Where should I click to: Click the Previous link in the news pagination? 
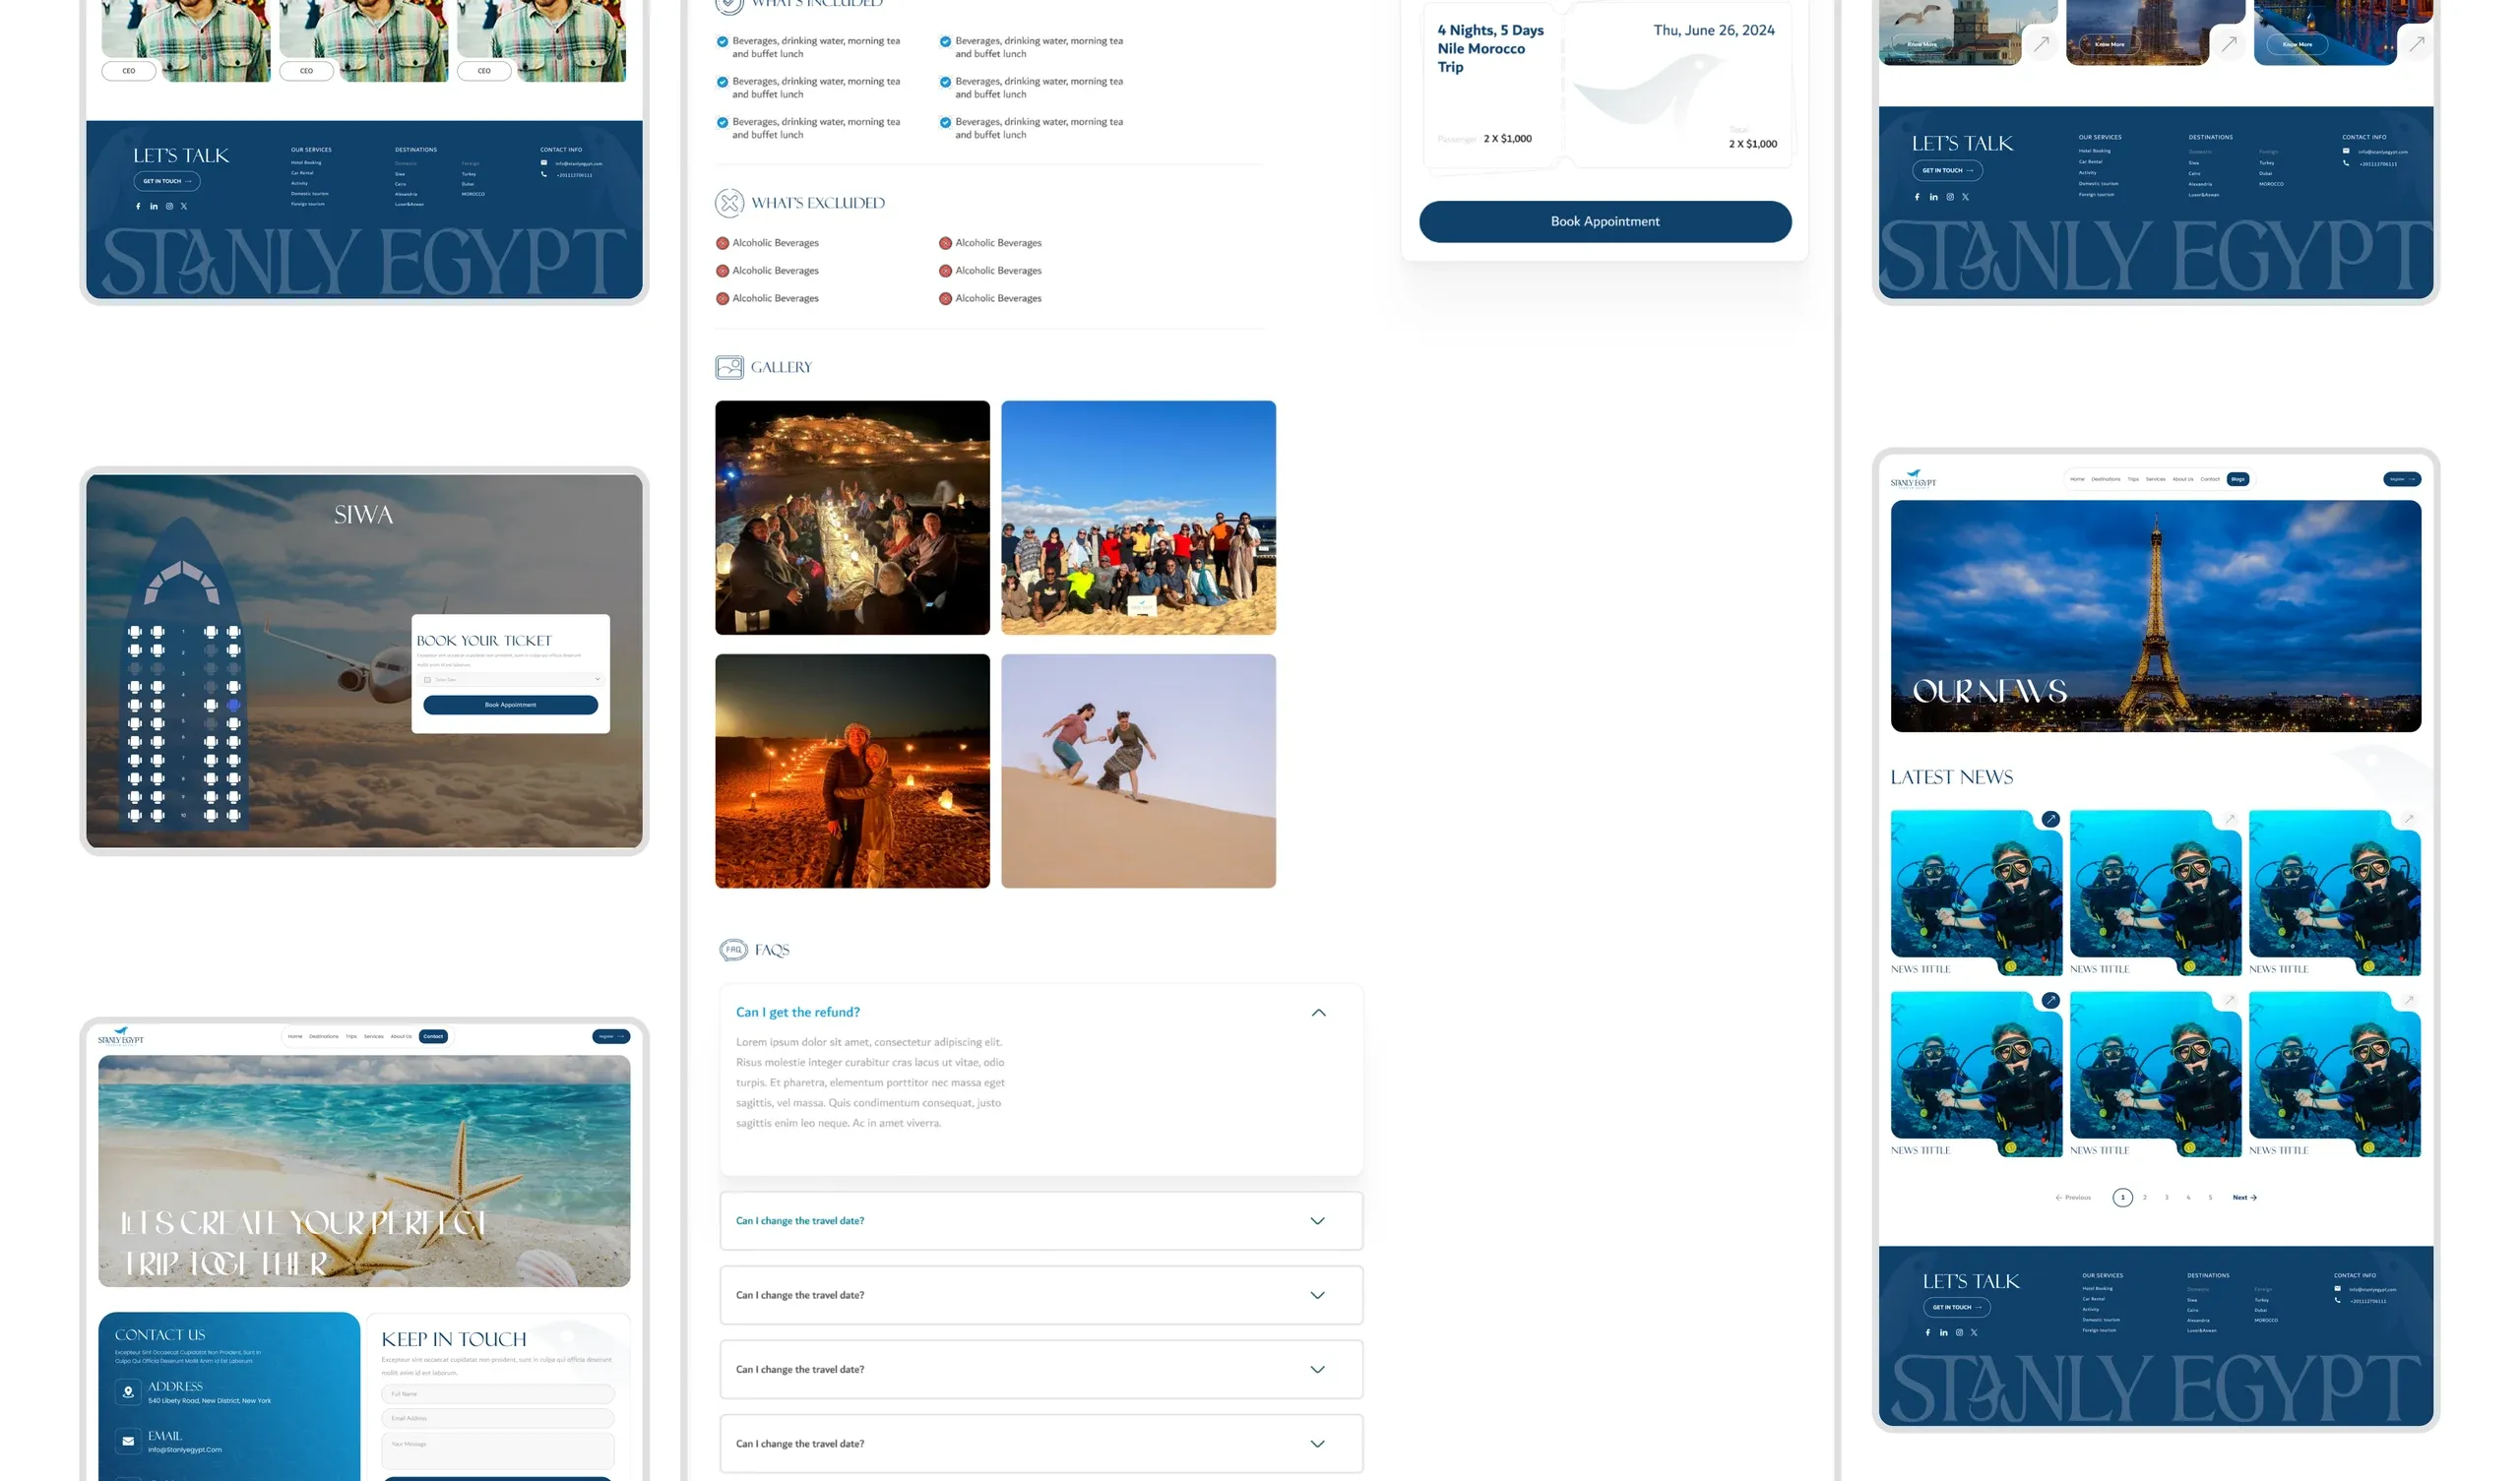[x=2073, y=1197]
